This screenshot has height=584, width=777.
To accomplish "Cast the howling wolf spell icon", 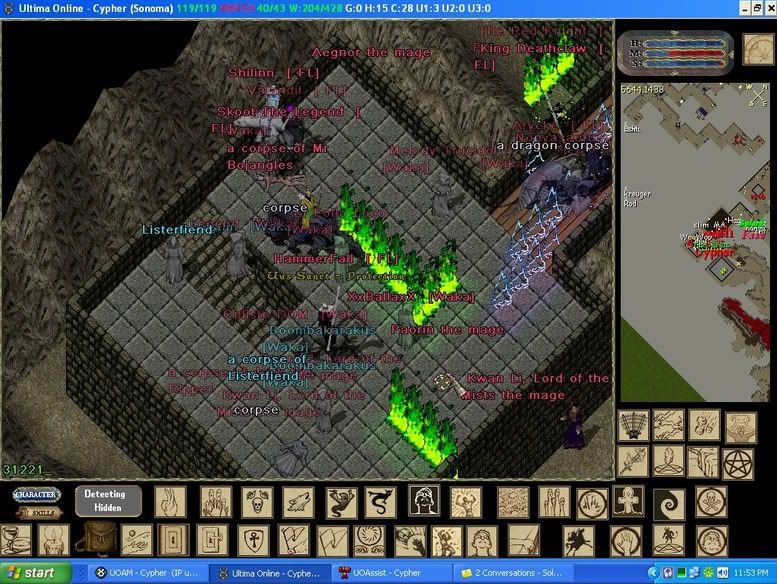I will coord(298,502).
